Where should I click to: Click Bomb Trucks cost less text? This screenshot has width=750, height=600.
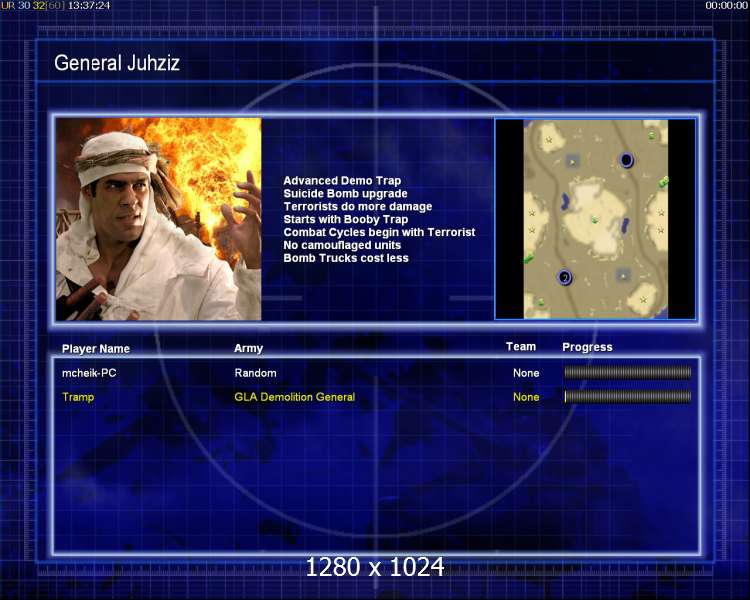click(x=346, y=258)
